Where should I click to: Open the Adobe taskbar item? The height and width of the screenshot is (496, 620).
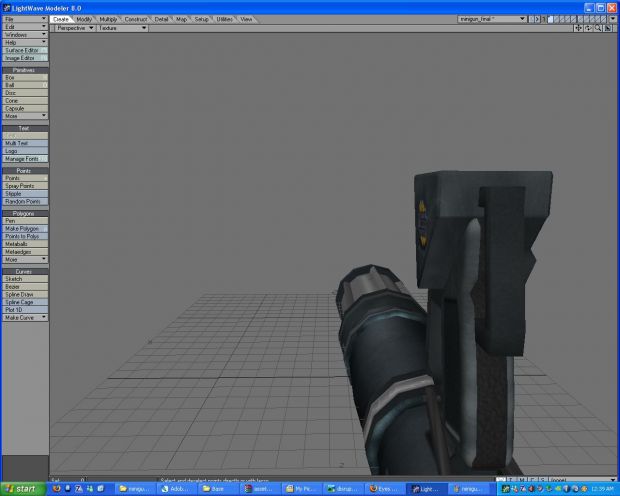178,489
